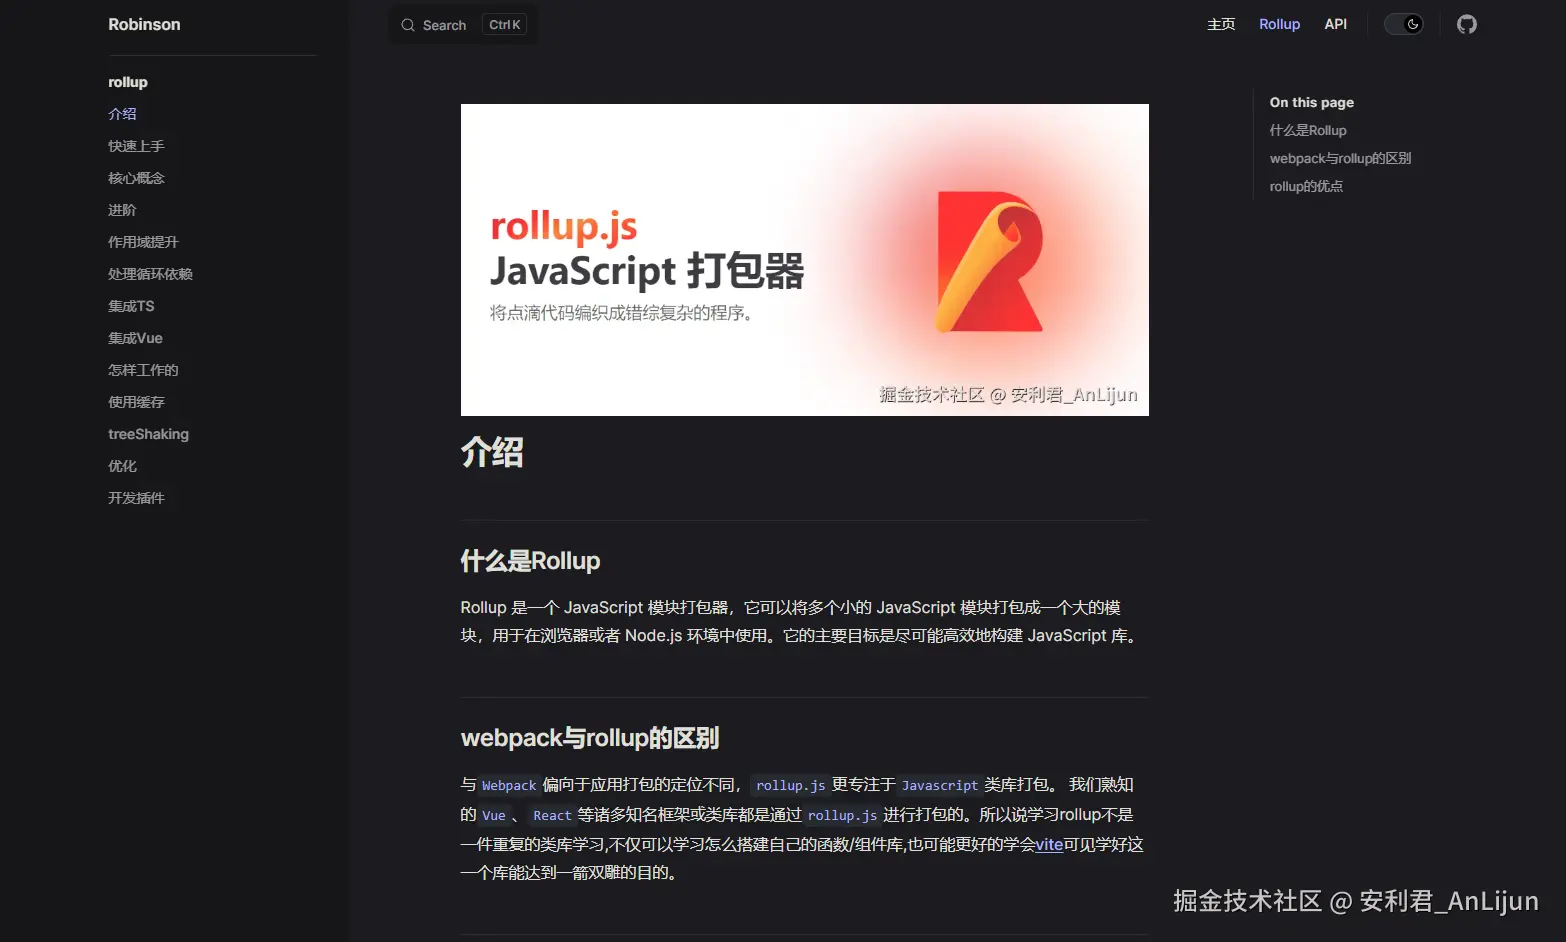
Task: Click the search magnifier icon
Action: click(408, 25)
